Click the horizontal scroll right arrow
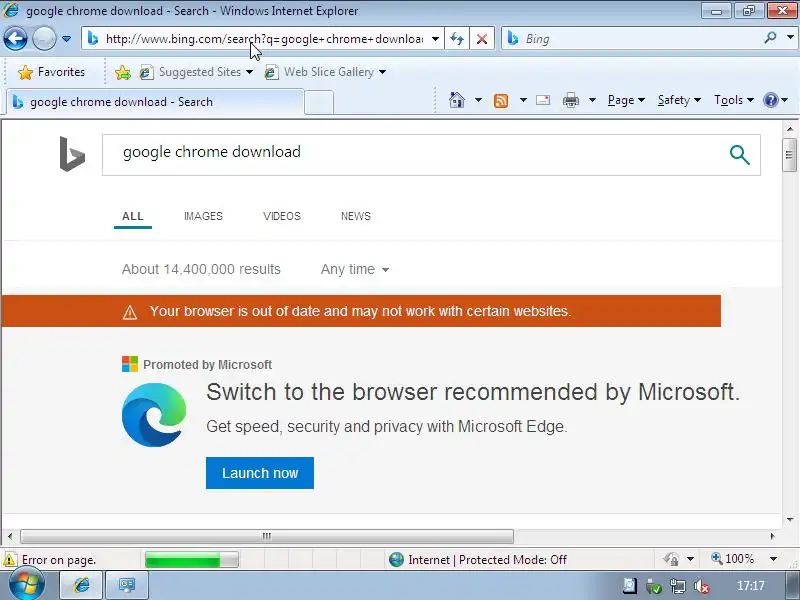Screen dimensions: 800x600 tap(772, 536)
